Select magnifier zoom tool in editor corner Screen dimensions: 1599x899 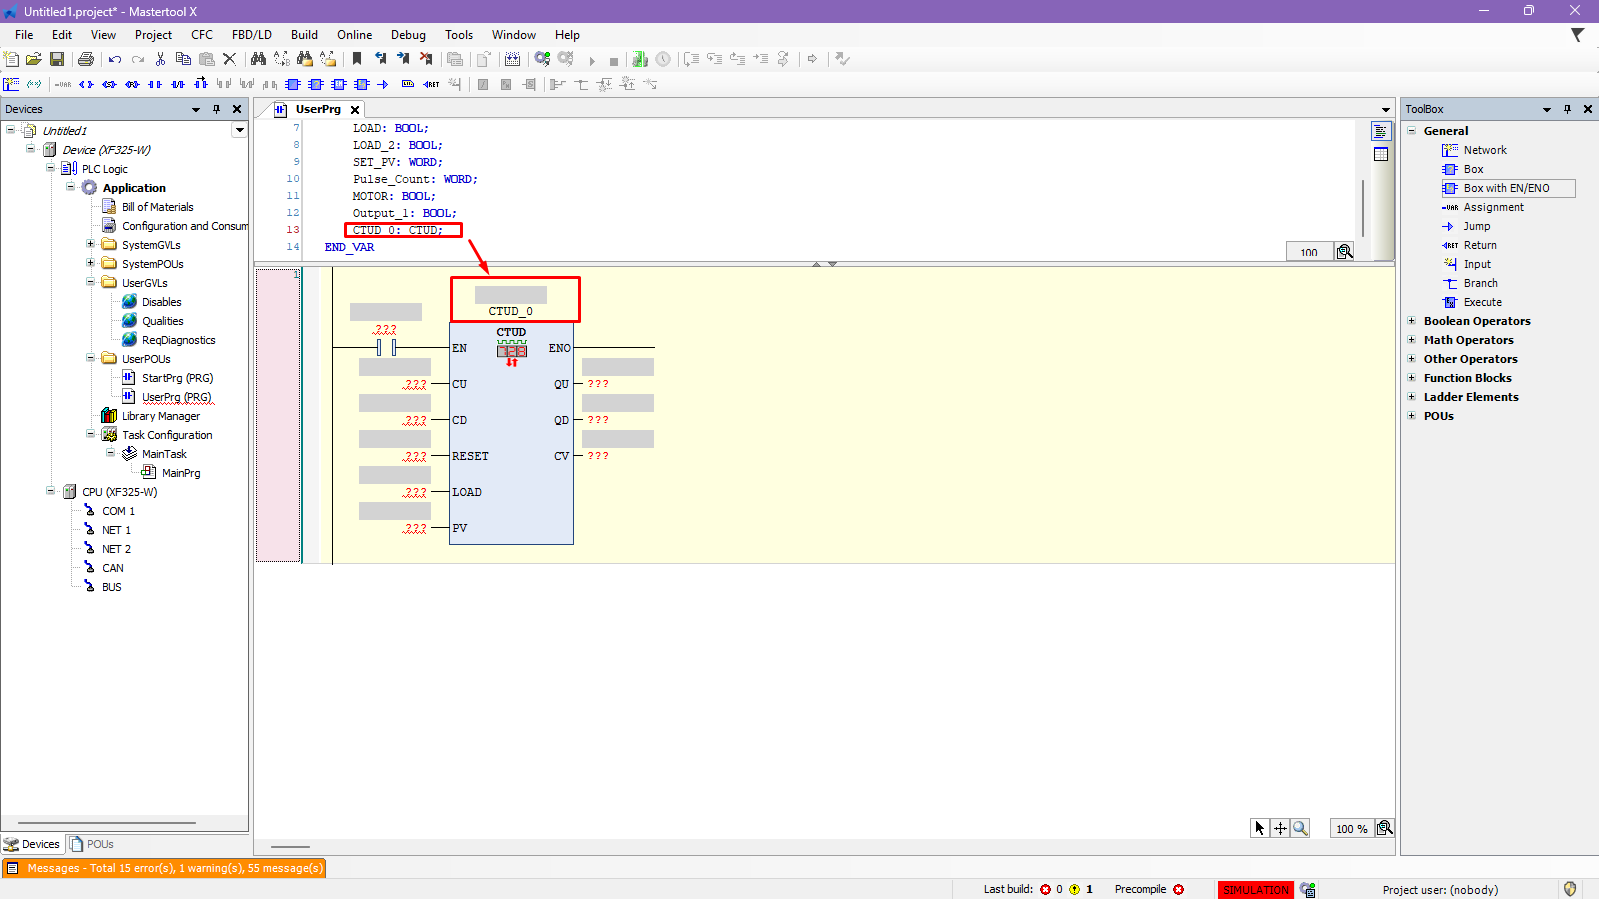pos(1300,828)
